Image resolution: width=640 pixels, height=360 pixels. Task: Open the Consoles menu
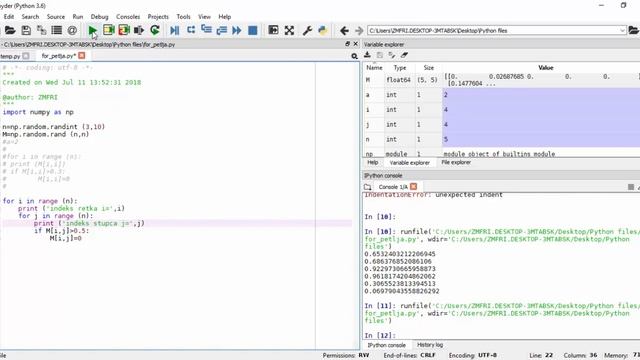click(x=128, y=17)
